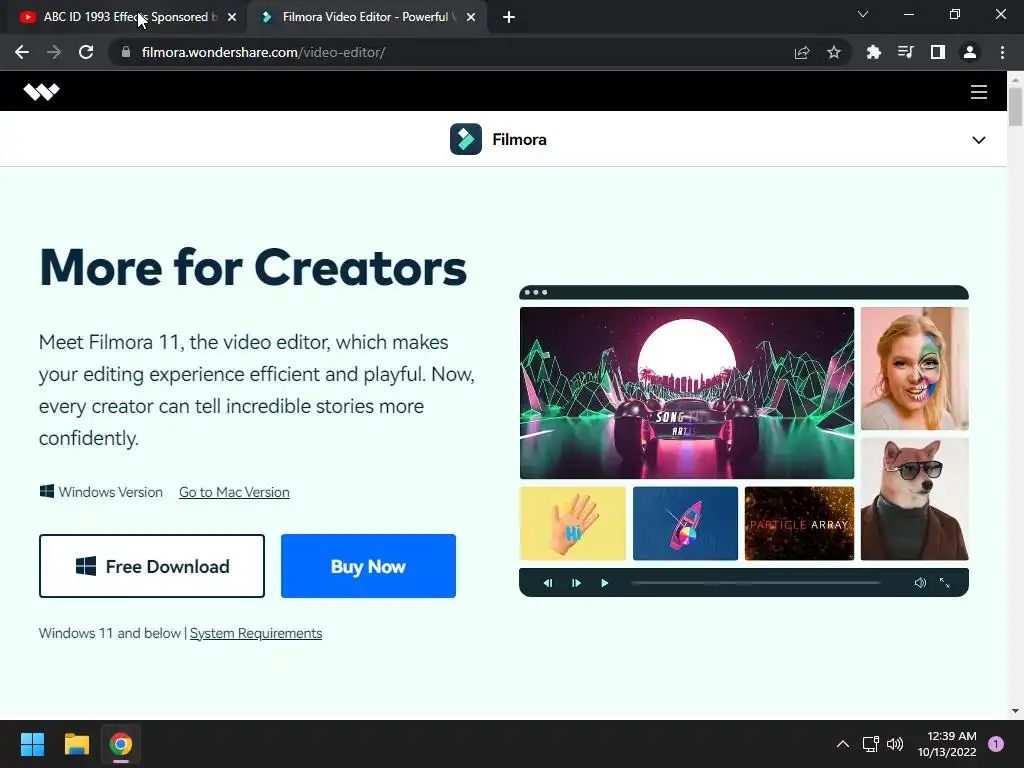
Task: View site security lock information
Action: pyautogui.click(x=126, y=52)
